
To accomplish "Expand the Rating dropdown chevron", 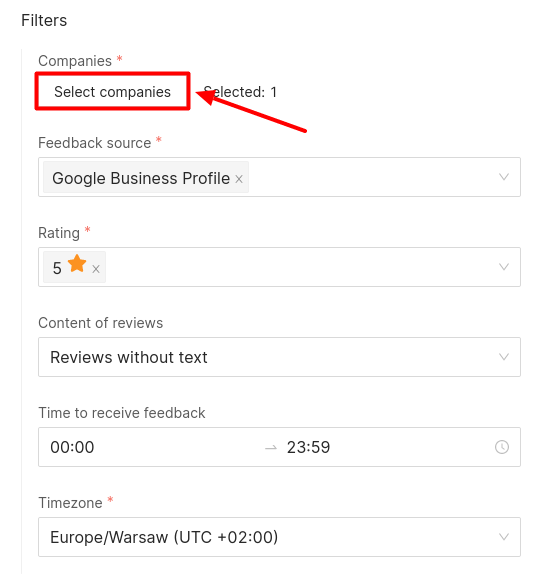I will point(504,267).
